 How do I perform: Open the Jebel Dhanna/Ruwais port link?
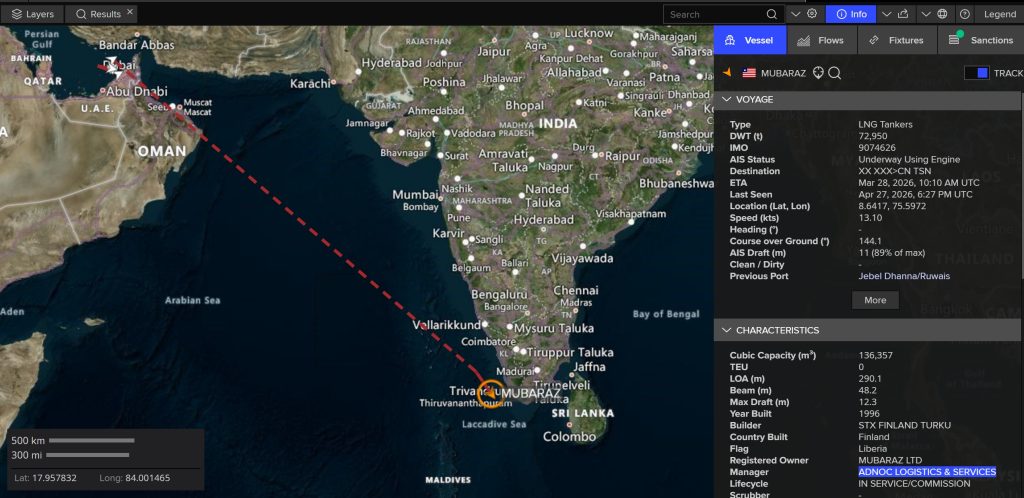(904, 276)
